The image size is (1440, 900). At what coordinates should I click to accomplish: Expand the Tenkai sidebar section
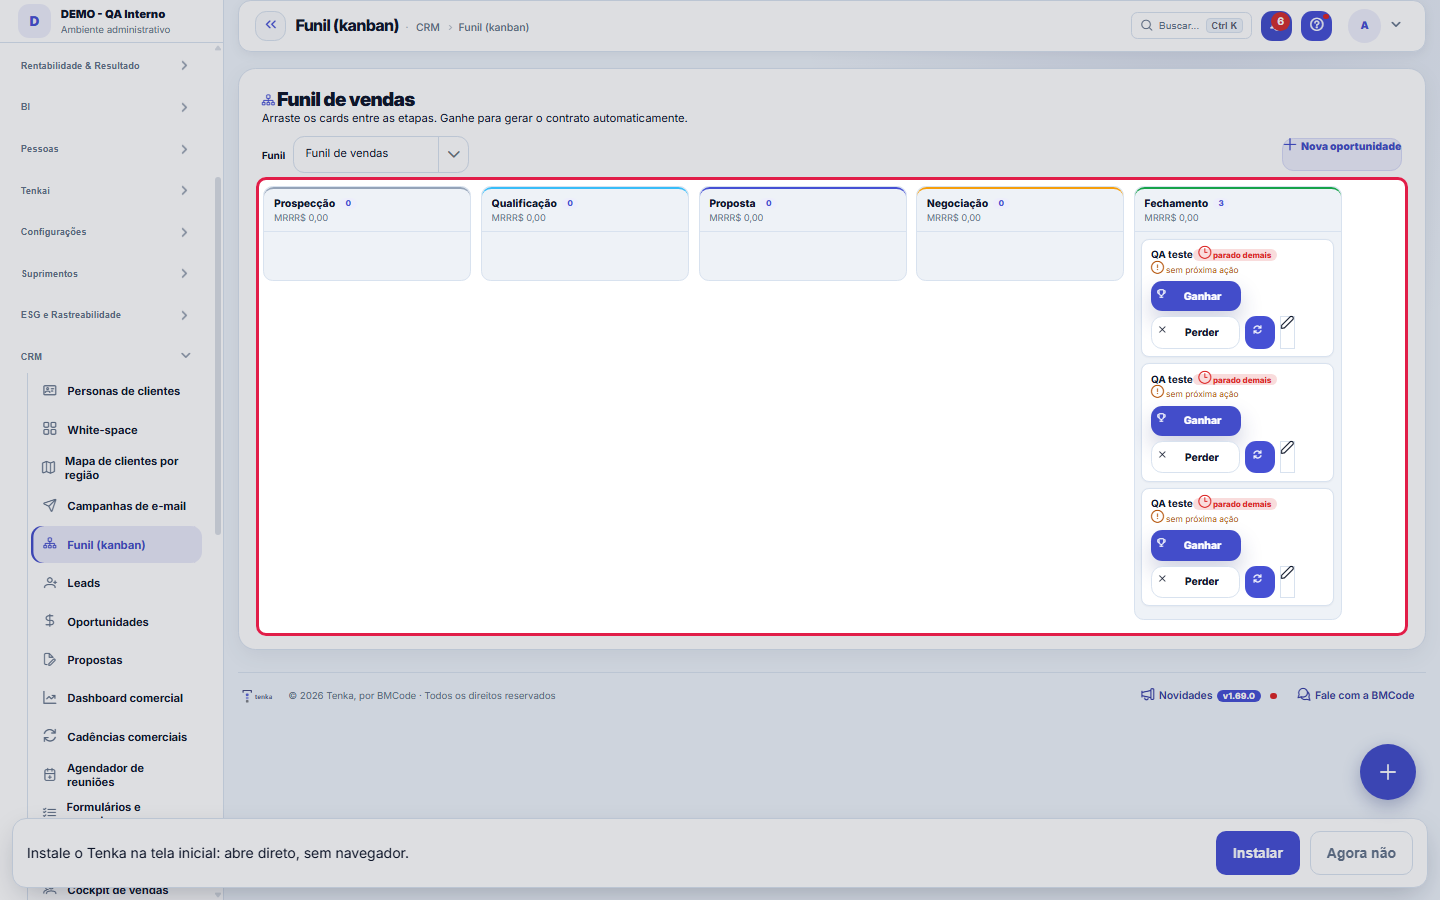(x=105, y=190)
